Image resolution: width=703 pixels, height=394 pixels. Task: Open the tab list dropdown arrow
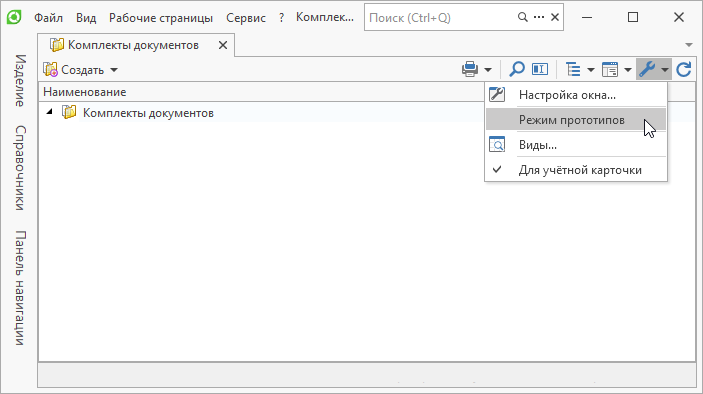tap(689, 45)
